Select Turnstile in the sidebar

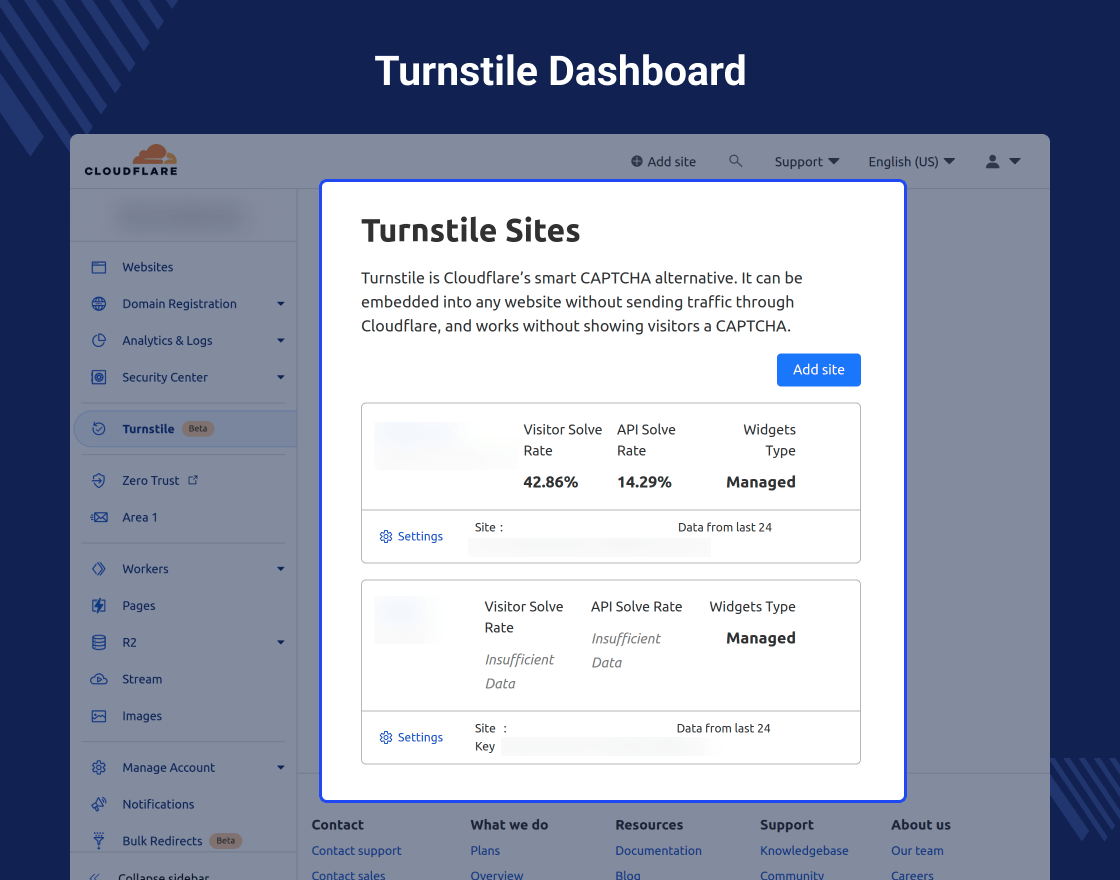(148, 429)
